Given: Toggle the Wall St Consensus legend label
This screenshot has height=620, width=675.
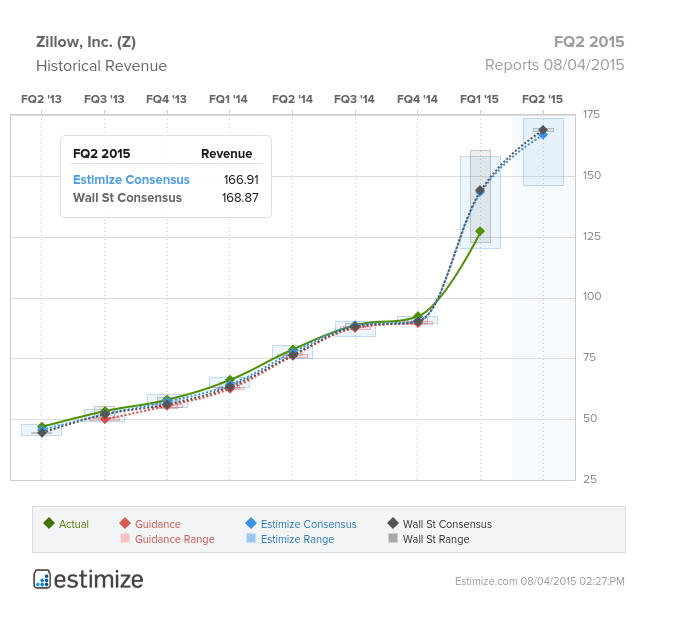Looking at the screenshot, I should click(x=447, y=524).
